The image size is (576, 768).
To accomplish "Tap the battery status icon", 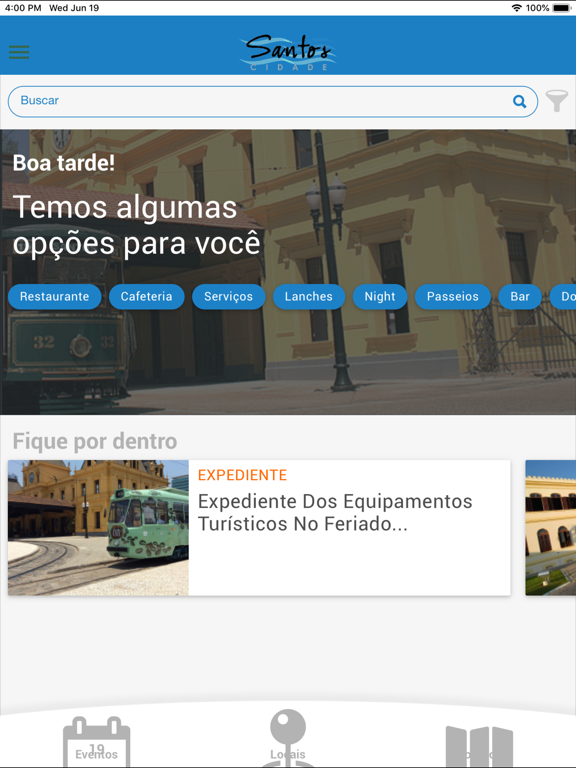I will pos(562,8).
